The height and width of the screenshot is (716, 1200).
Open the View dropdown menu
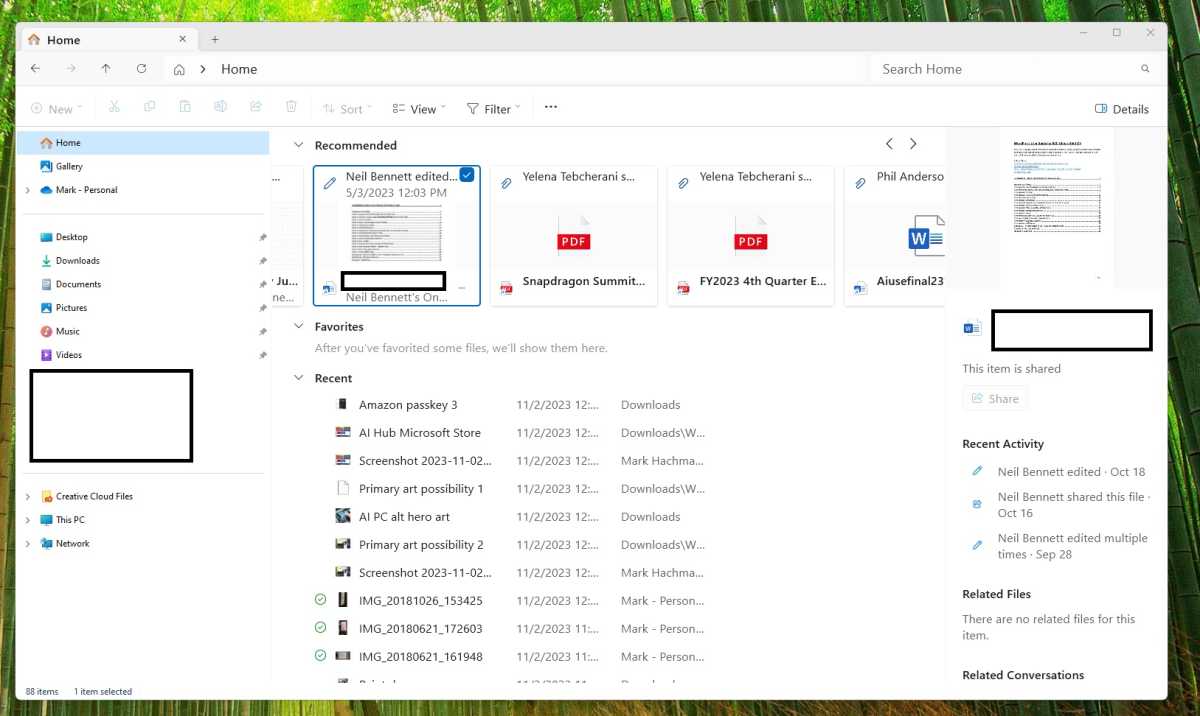point(419,109)
